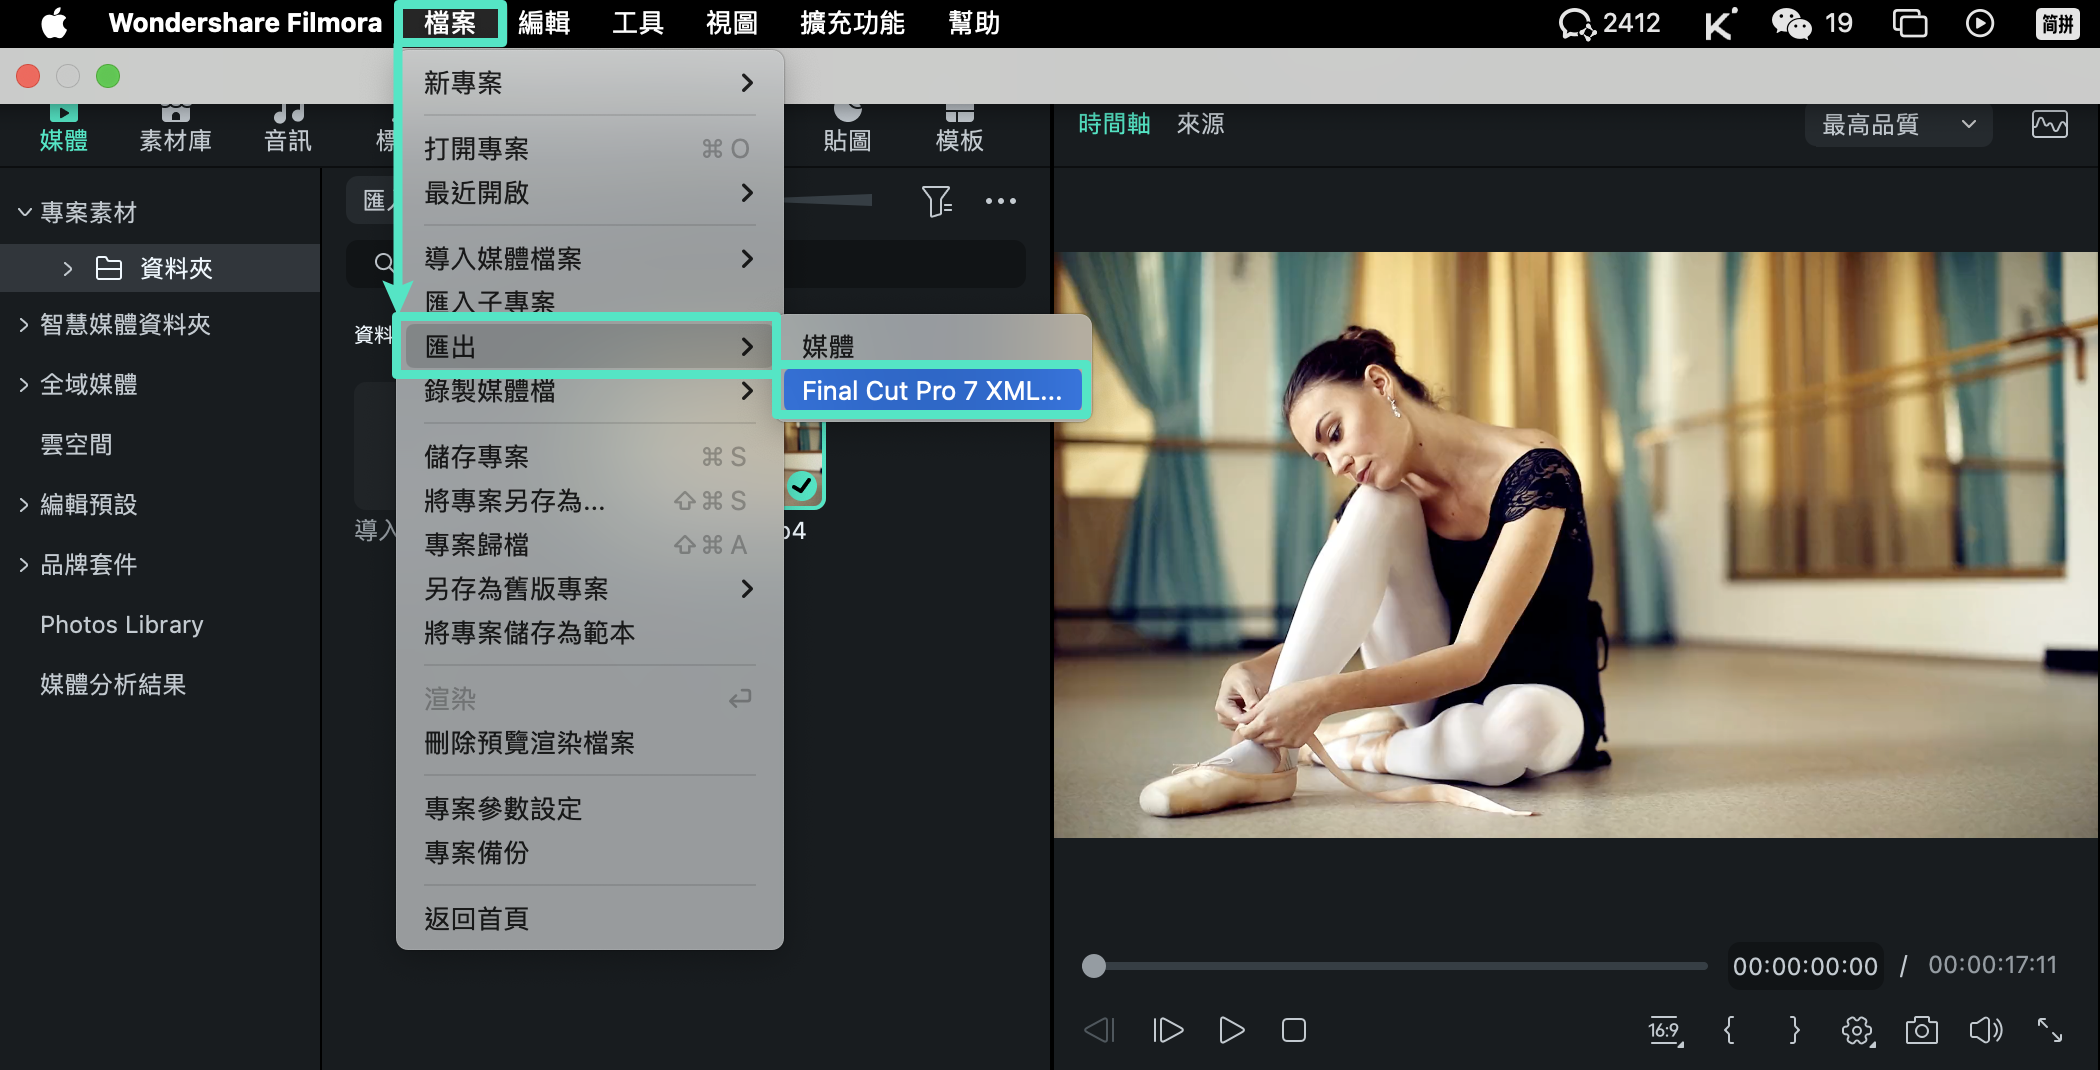Set mark-in point with left brace icon

tap(1729, 1030)
